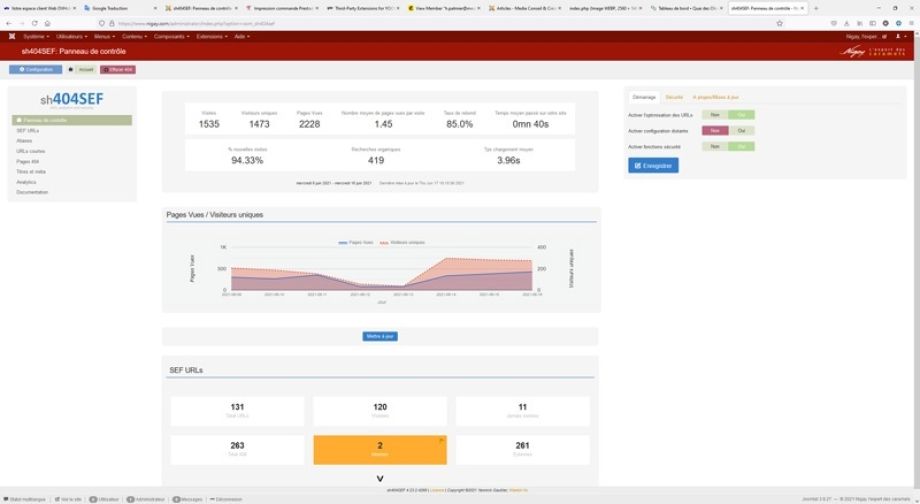Reload the page with the refresh icon

click(x=35, y=23)
